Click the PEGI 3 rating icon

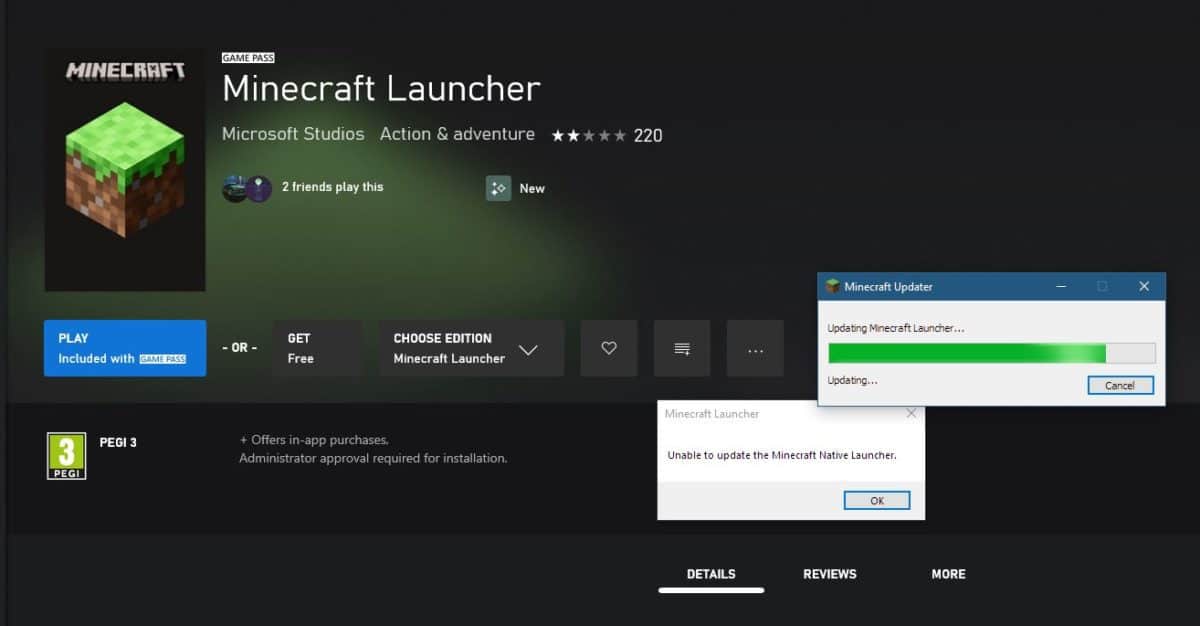(x=66, y=456)
